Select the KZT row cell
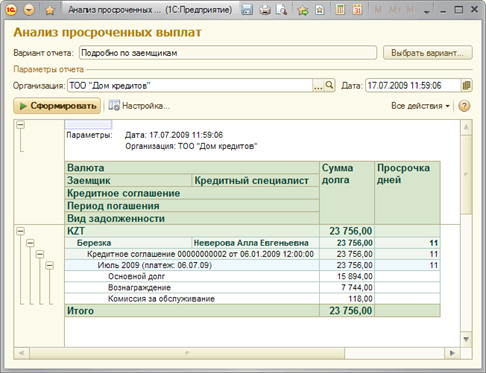 (x=192, y=231)
